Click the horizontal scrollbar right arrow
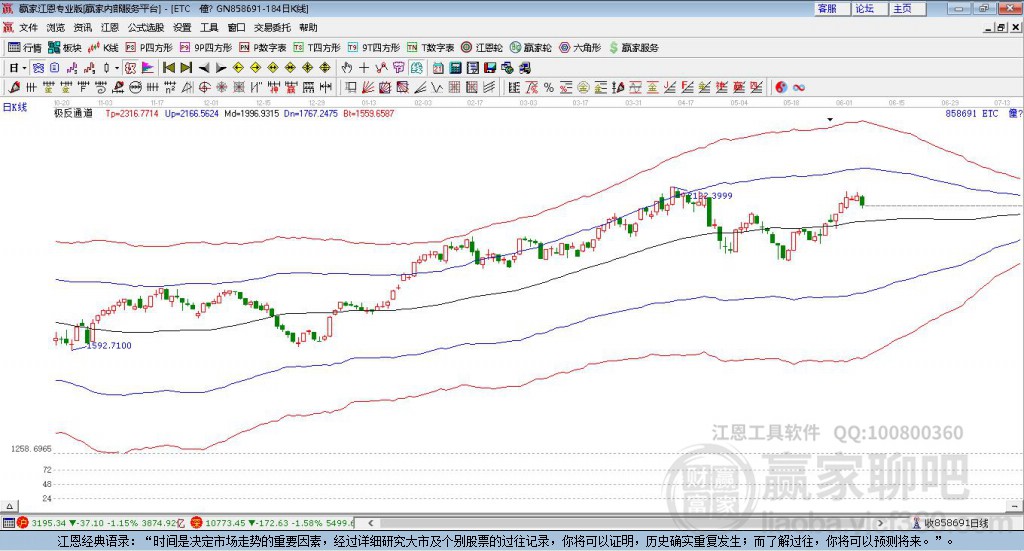Viewport: 1024px width, 551px height. click(880, 523)
